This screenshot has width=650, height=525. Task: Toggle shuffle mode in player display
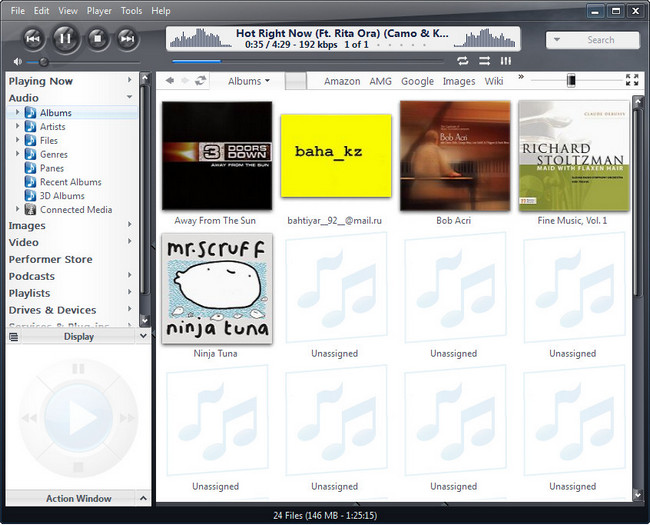pyautogui.click(x=484, y=61)
